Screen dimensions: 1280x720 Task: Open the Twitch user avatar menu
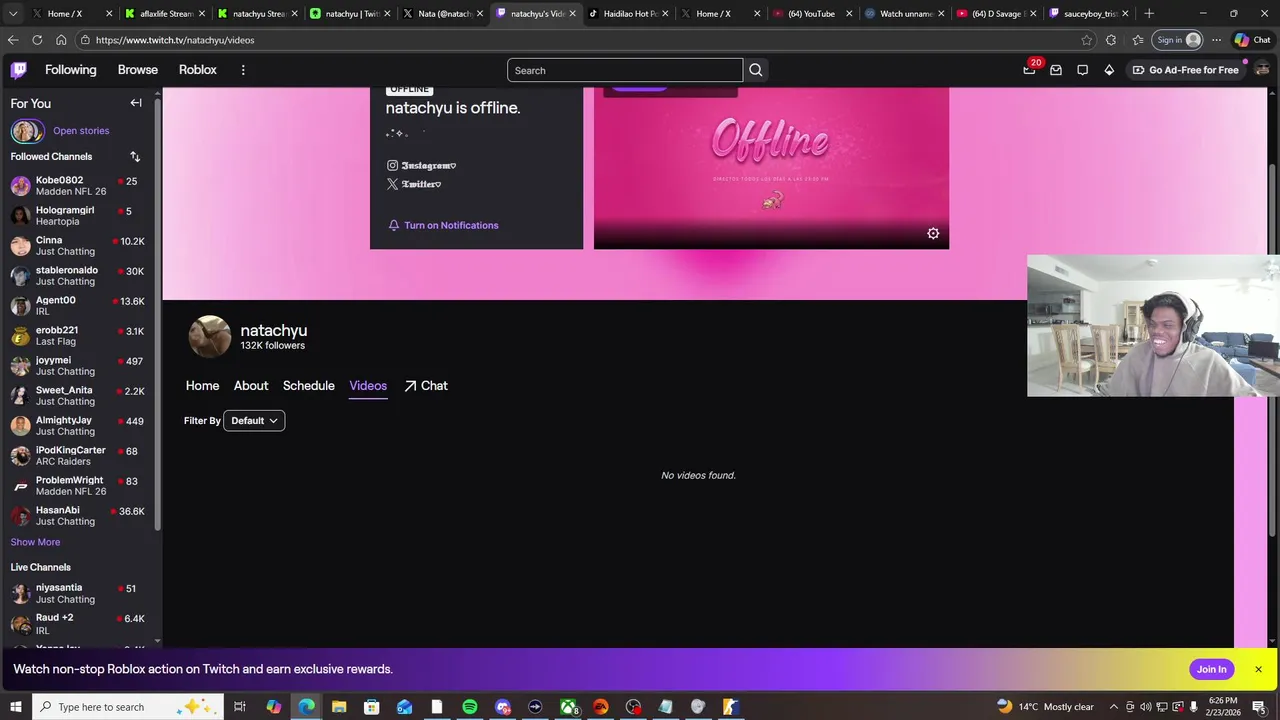(x=1262, y=69)
